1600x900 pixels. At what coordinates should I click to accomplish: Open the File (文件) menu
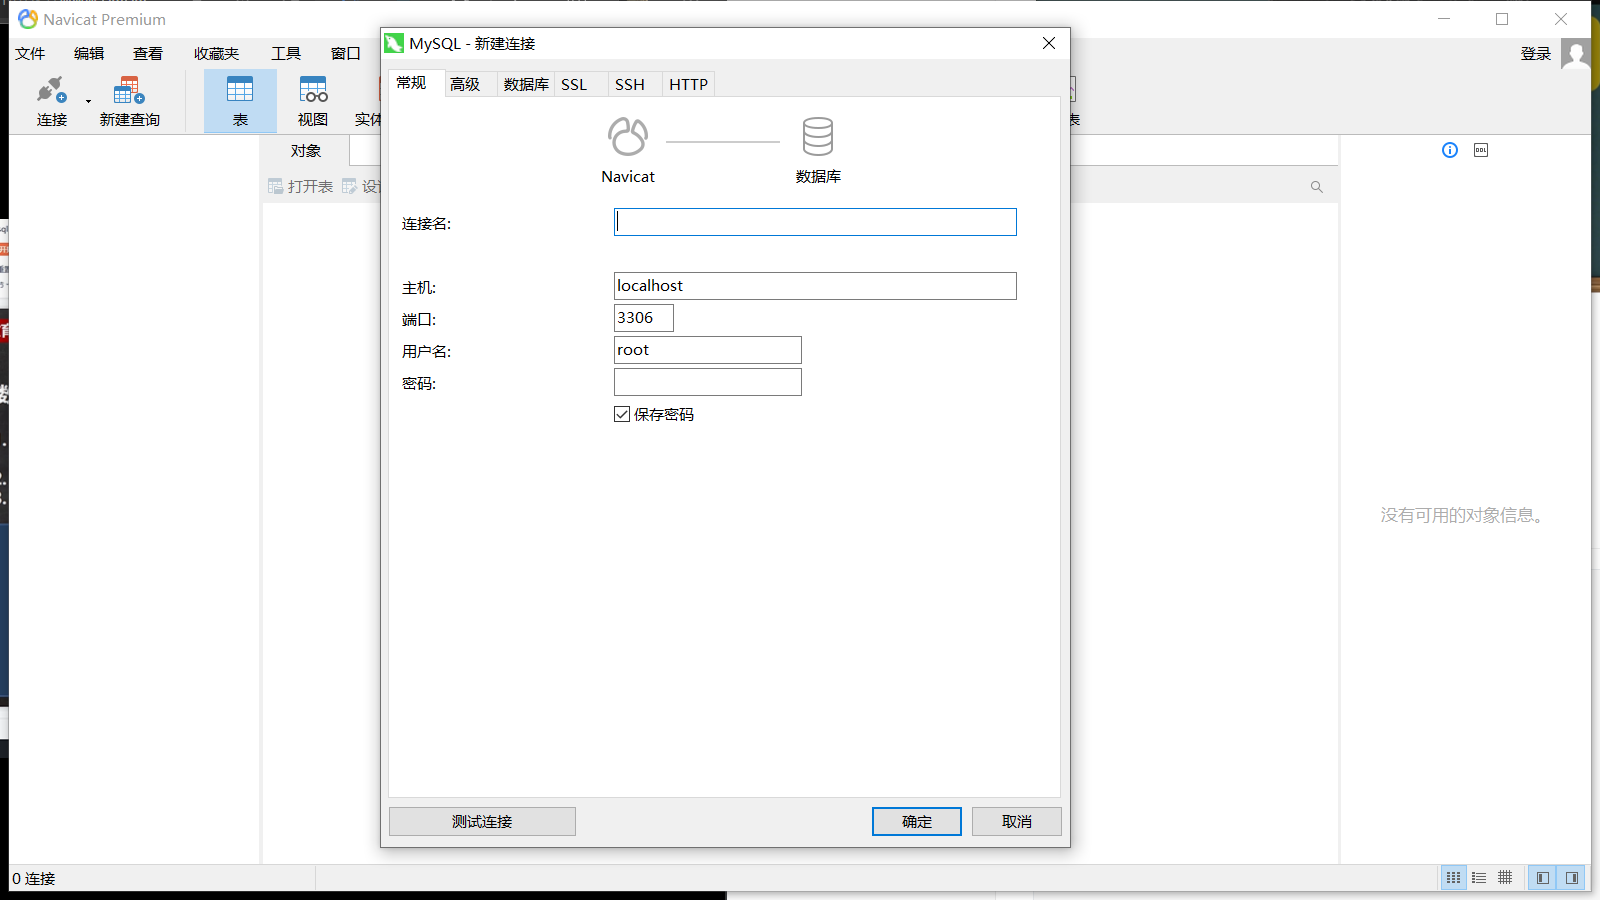[30, 54]
